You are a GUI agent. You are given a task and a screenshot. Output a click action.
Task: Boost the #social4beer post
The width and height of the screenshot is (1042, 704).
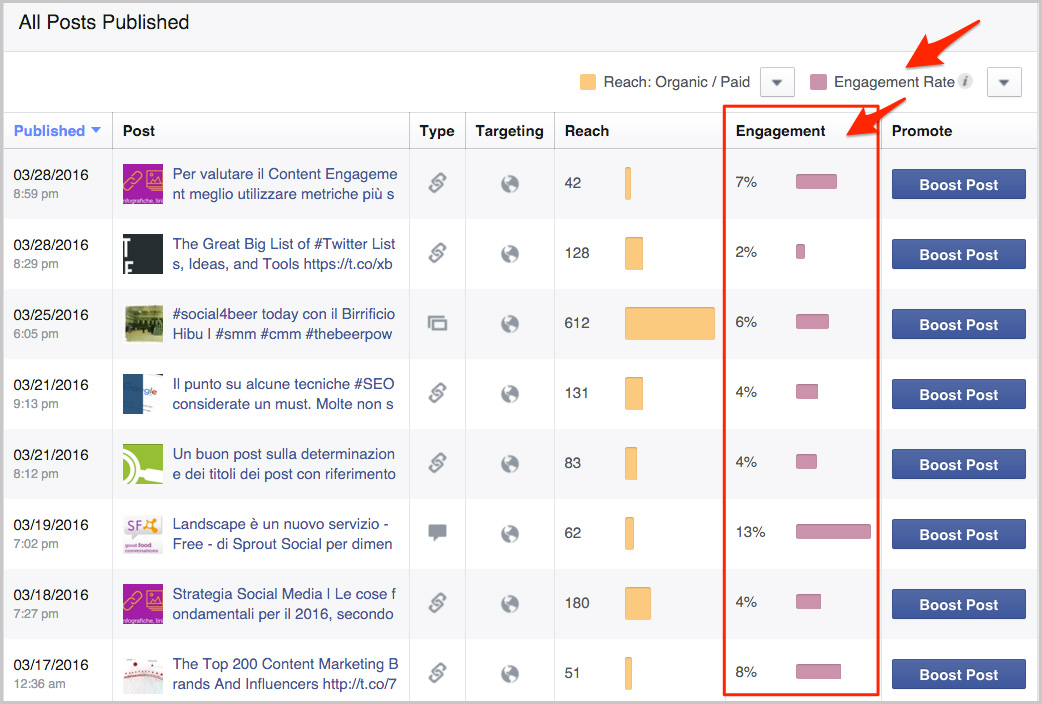coord(958,324)
